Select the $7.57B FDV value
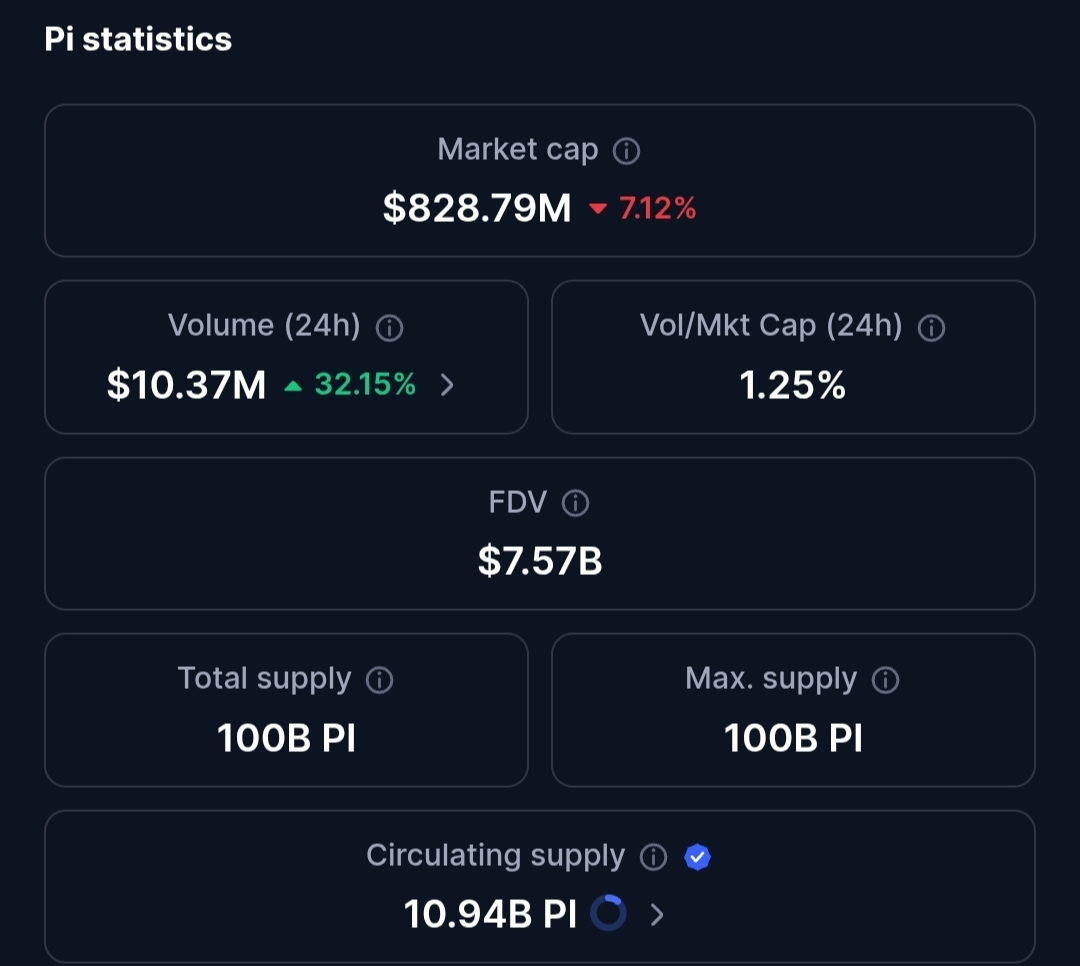This screenshot has width=1080, height=966. coord(540,560)
